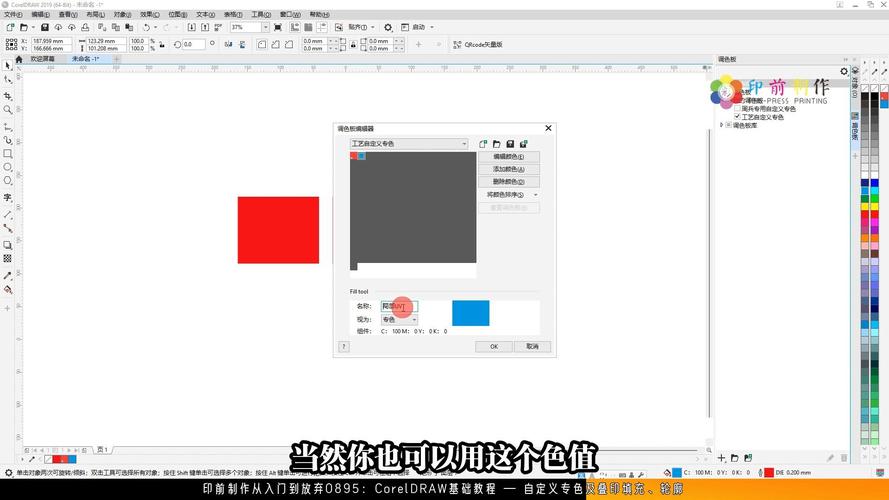Click open palette folder icon in editor
Image resolution: width=889 pixels, height=500 pixels.
pos(497,144)
